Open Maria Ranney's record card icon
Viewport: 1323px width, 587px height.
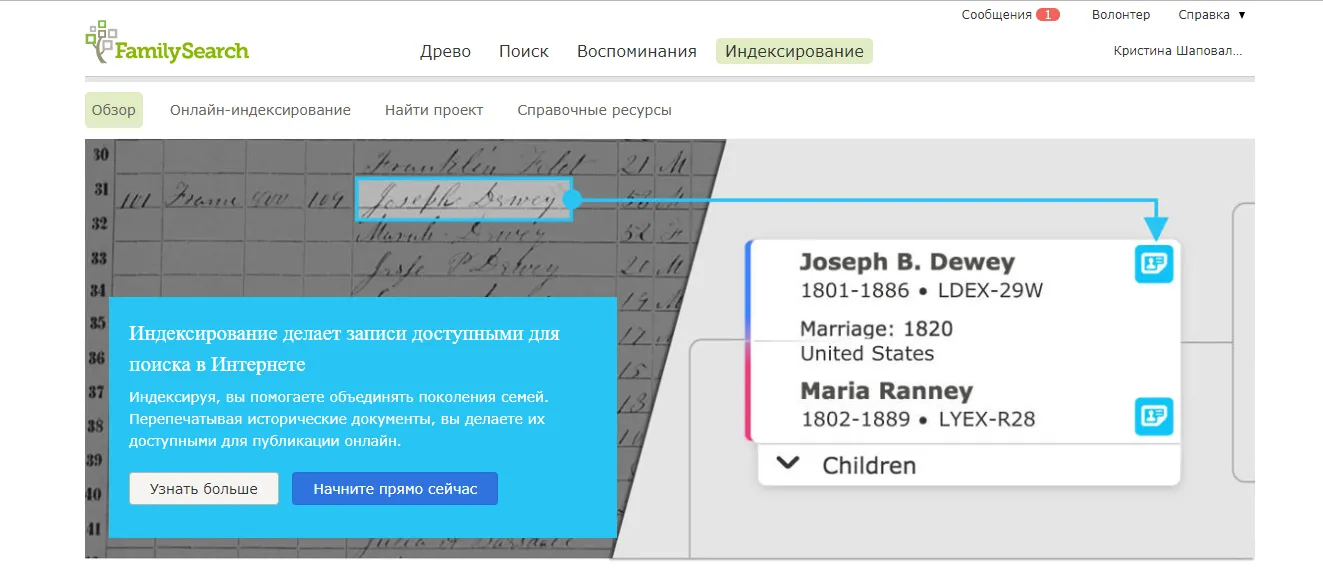point(1154,416)
